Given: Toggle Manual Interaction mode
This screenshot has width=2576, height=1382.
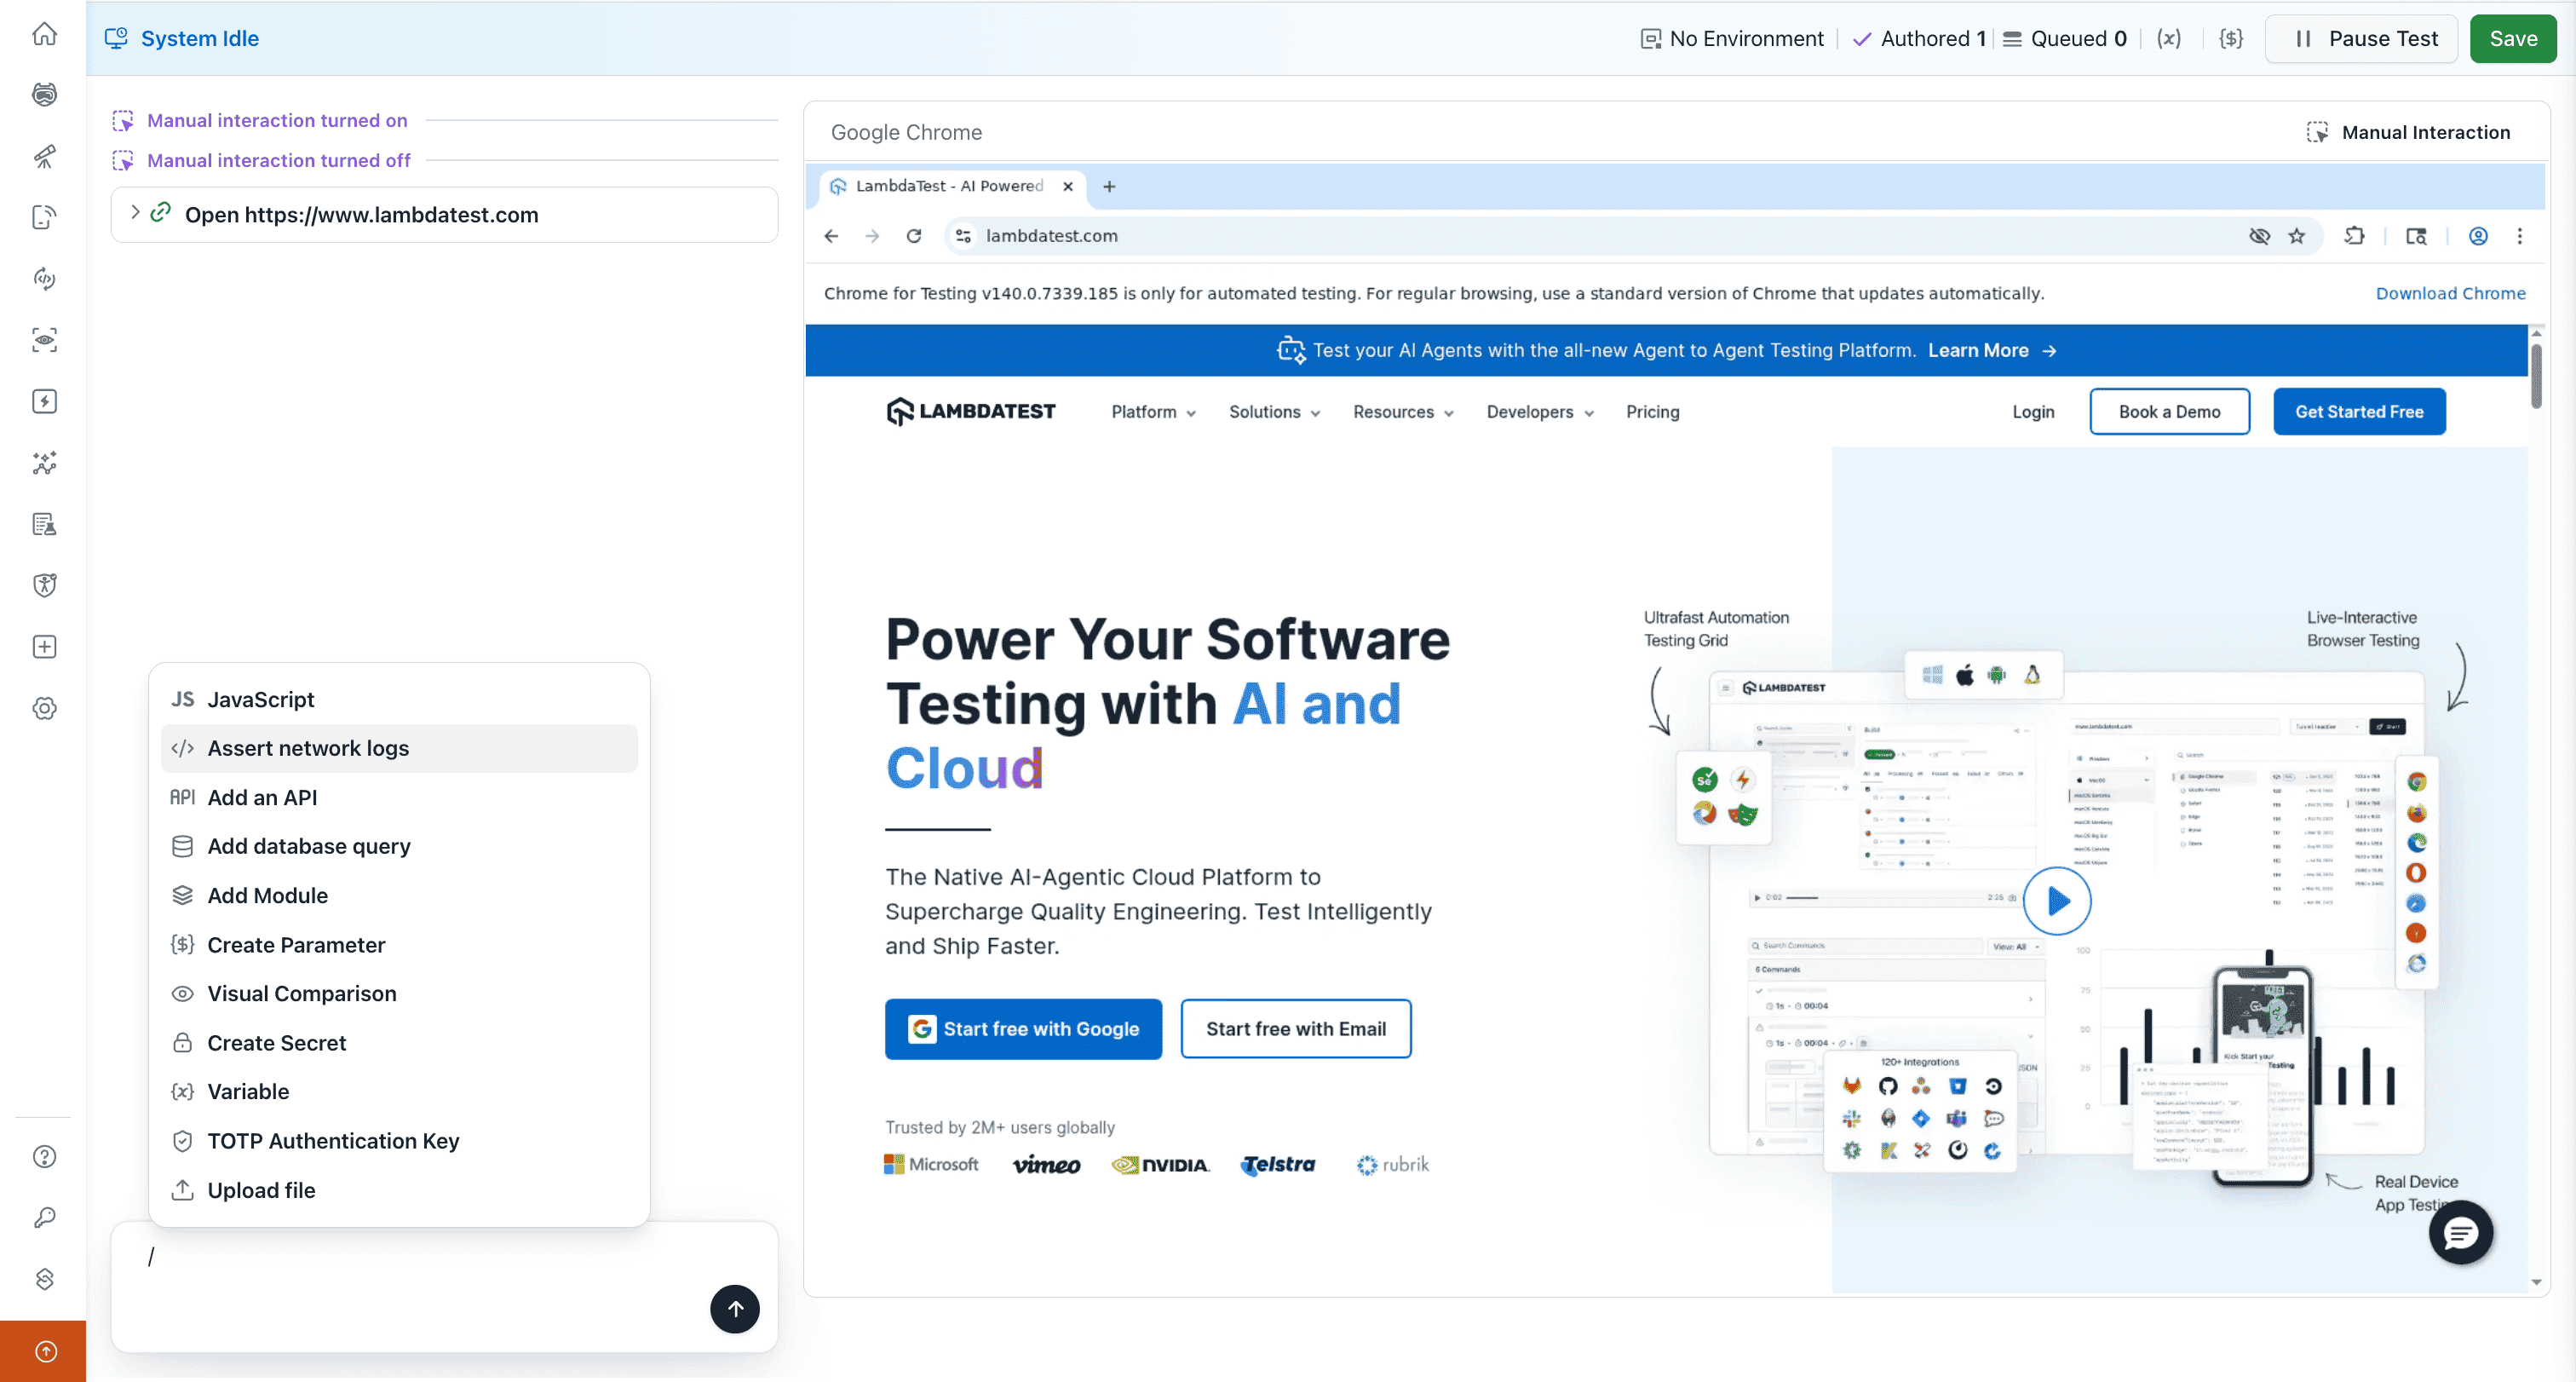Looking at the screenshot, I should (2408, 133).
